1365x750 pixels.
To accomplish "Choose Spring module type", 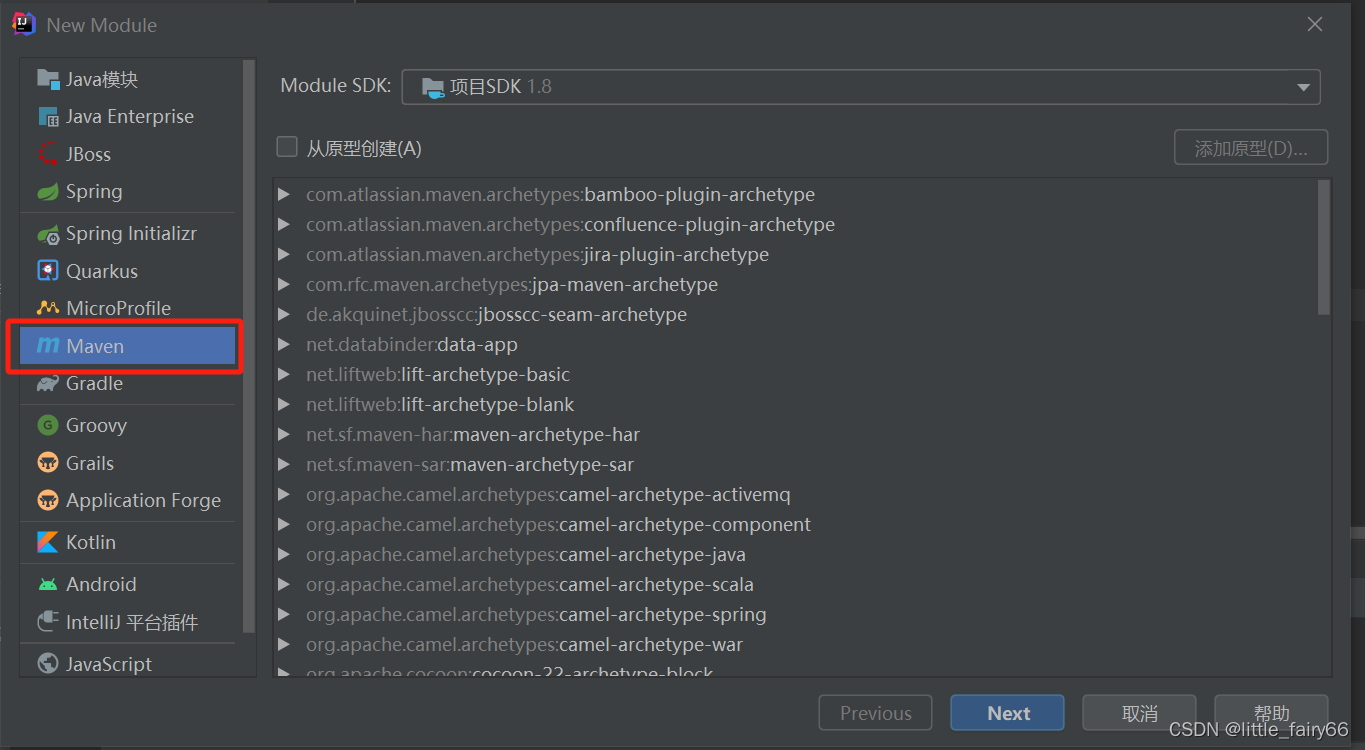I will click(x=128, y=192).
